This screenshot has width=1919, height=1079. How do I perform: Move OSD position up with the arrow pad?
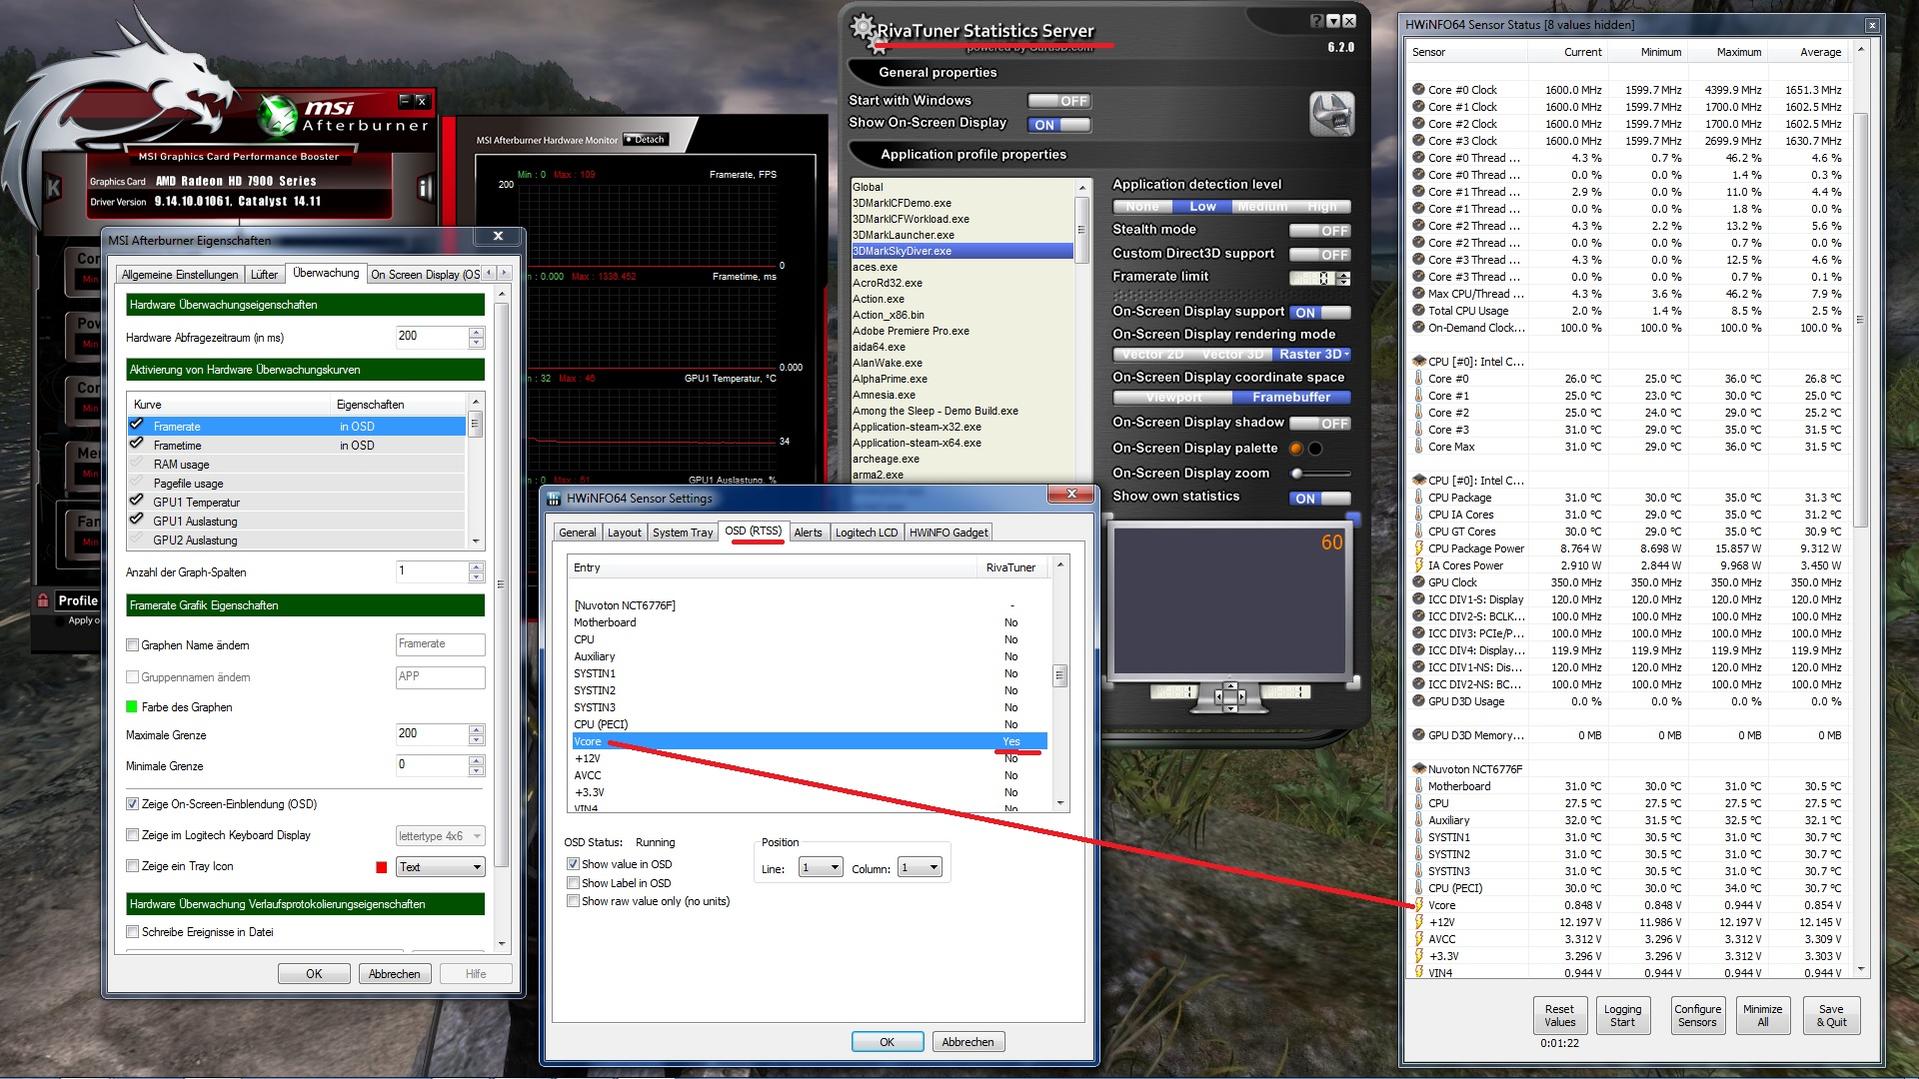click(1230, 684)
